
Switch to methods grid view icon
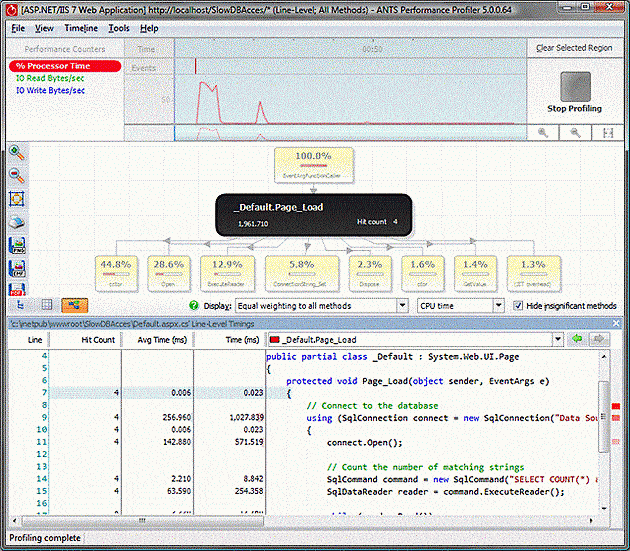pos(47,305)
